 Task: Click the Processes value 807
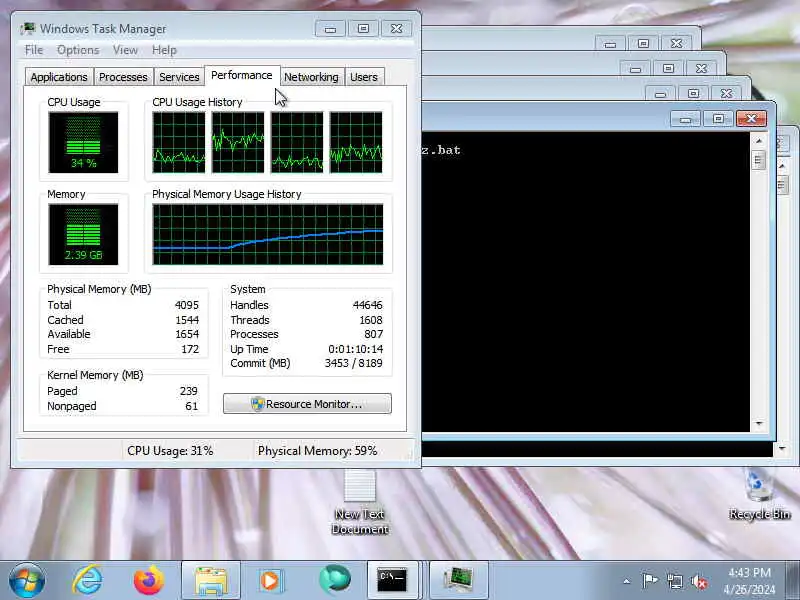pyautogui.click(x=373, y=334)
